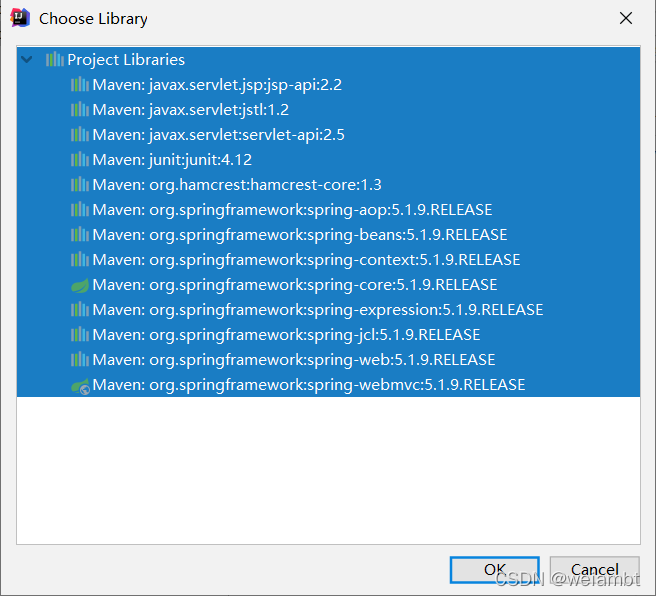Close the Choose Library dialog window
The width and height of the screenshot is (656, 596).
click(625, 18)
